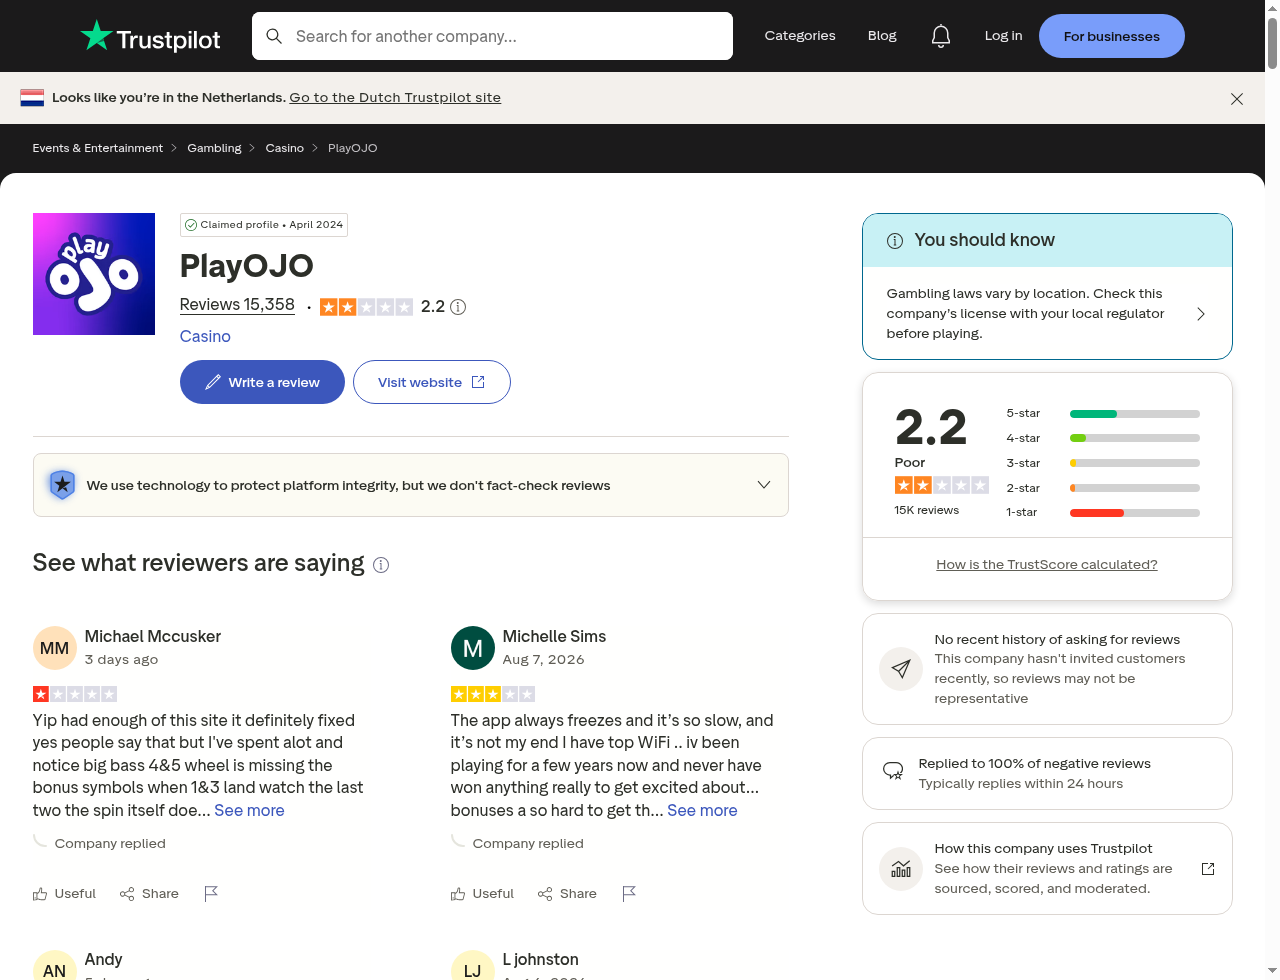This screenshot has width=1280, height=980.
Task: Expand Michelle Sims's review with See more
Action: [x=702, y=811]
